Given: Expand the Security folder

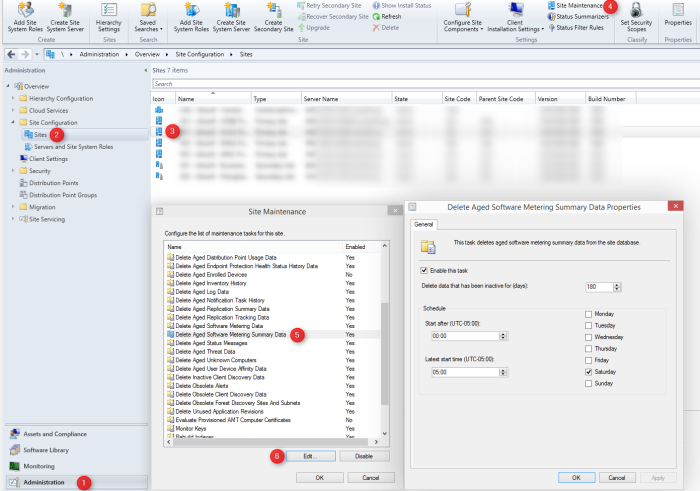Looking at the screenshot, I should tap(13, 171).
